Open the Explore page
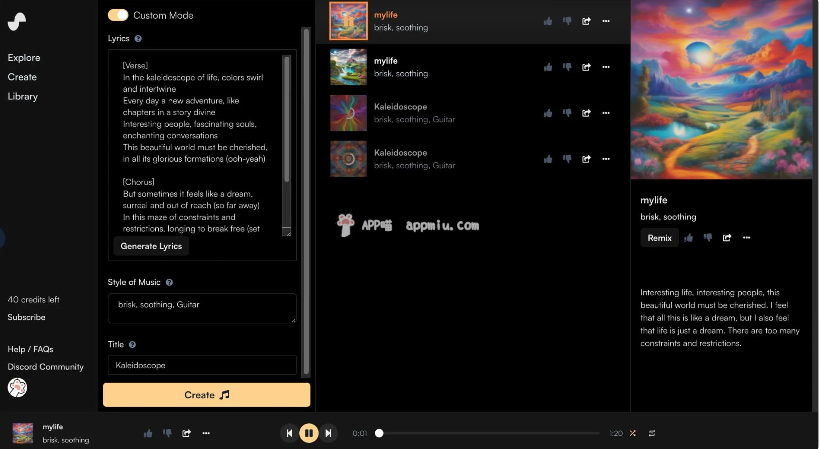The height and width of the screenshot is (449, 820). coord(24,58)
